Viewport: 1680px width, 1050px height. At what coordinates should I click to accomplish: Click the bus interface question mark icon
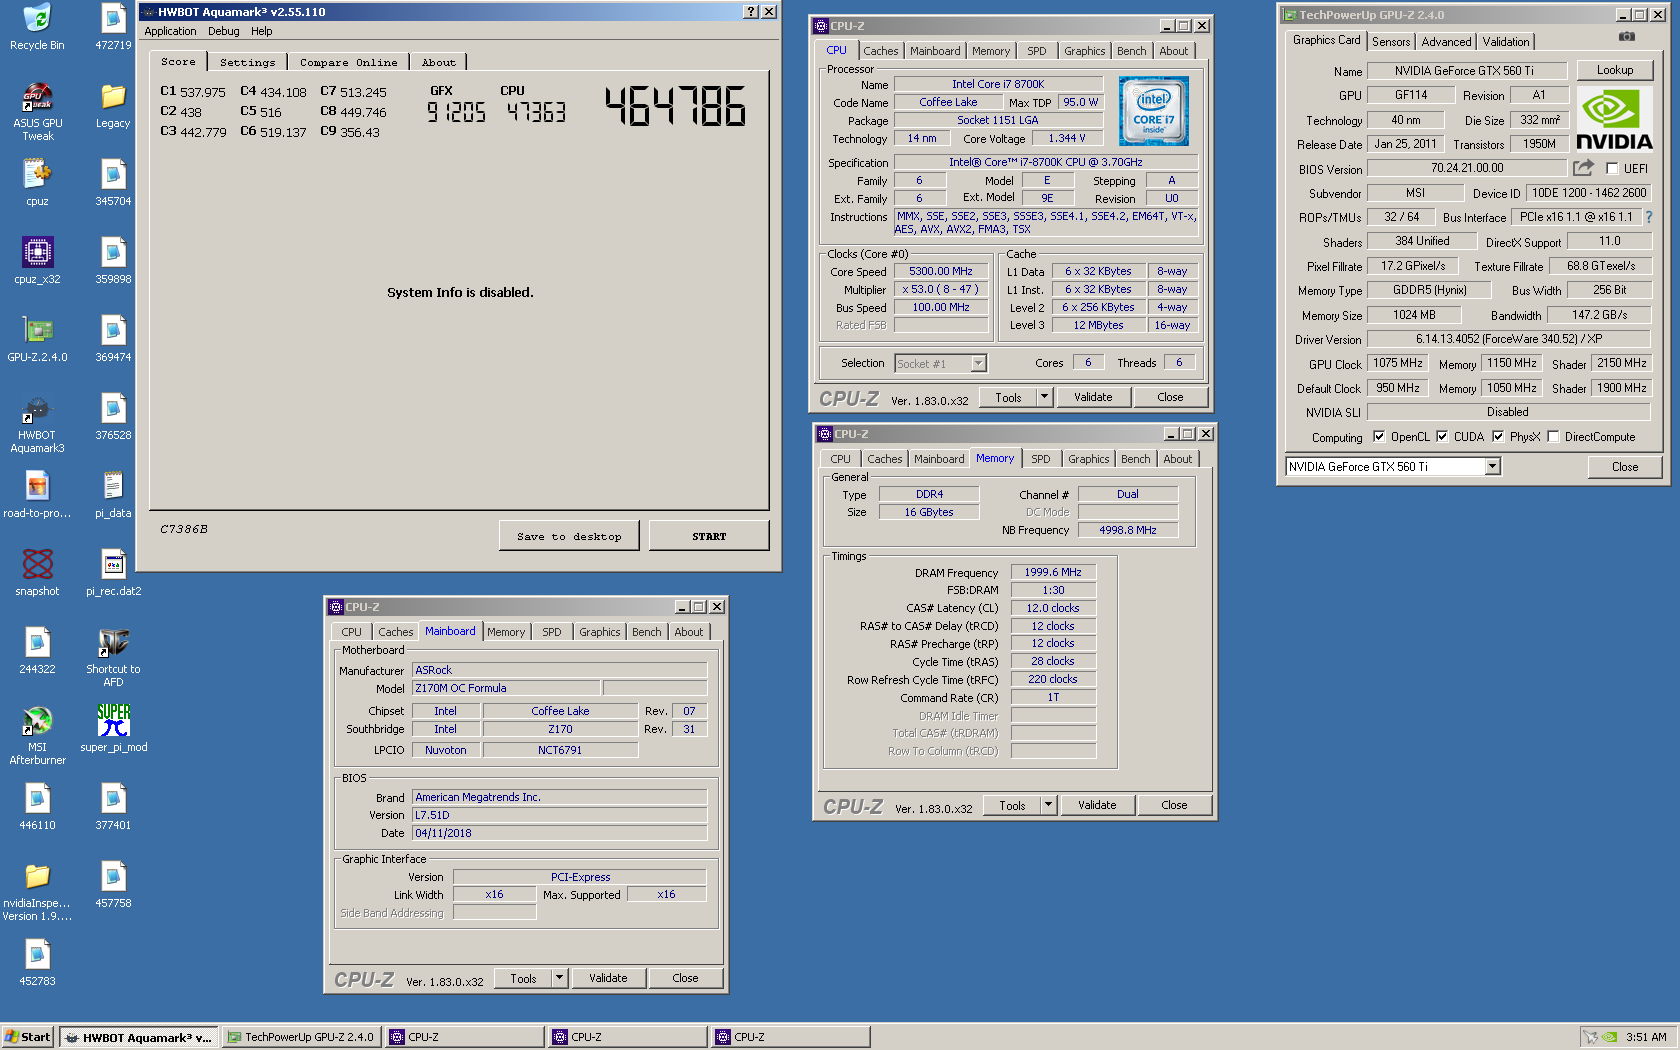point(1649,217)
